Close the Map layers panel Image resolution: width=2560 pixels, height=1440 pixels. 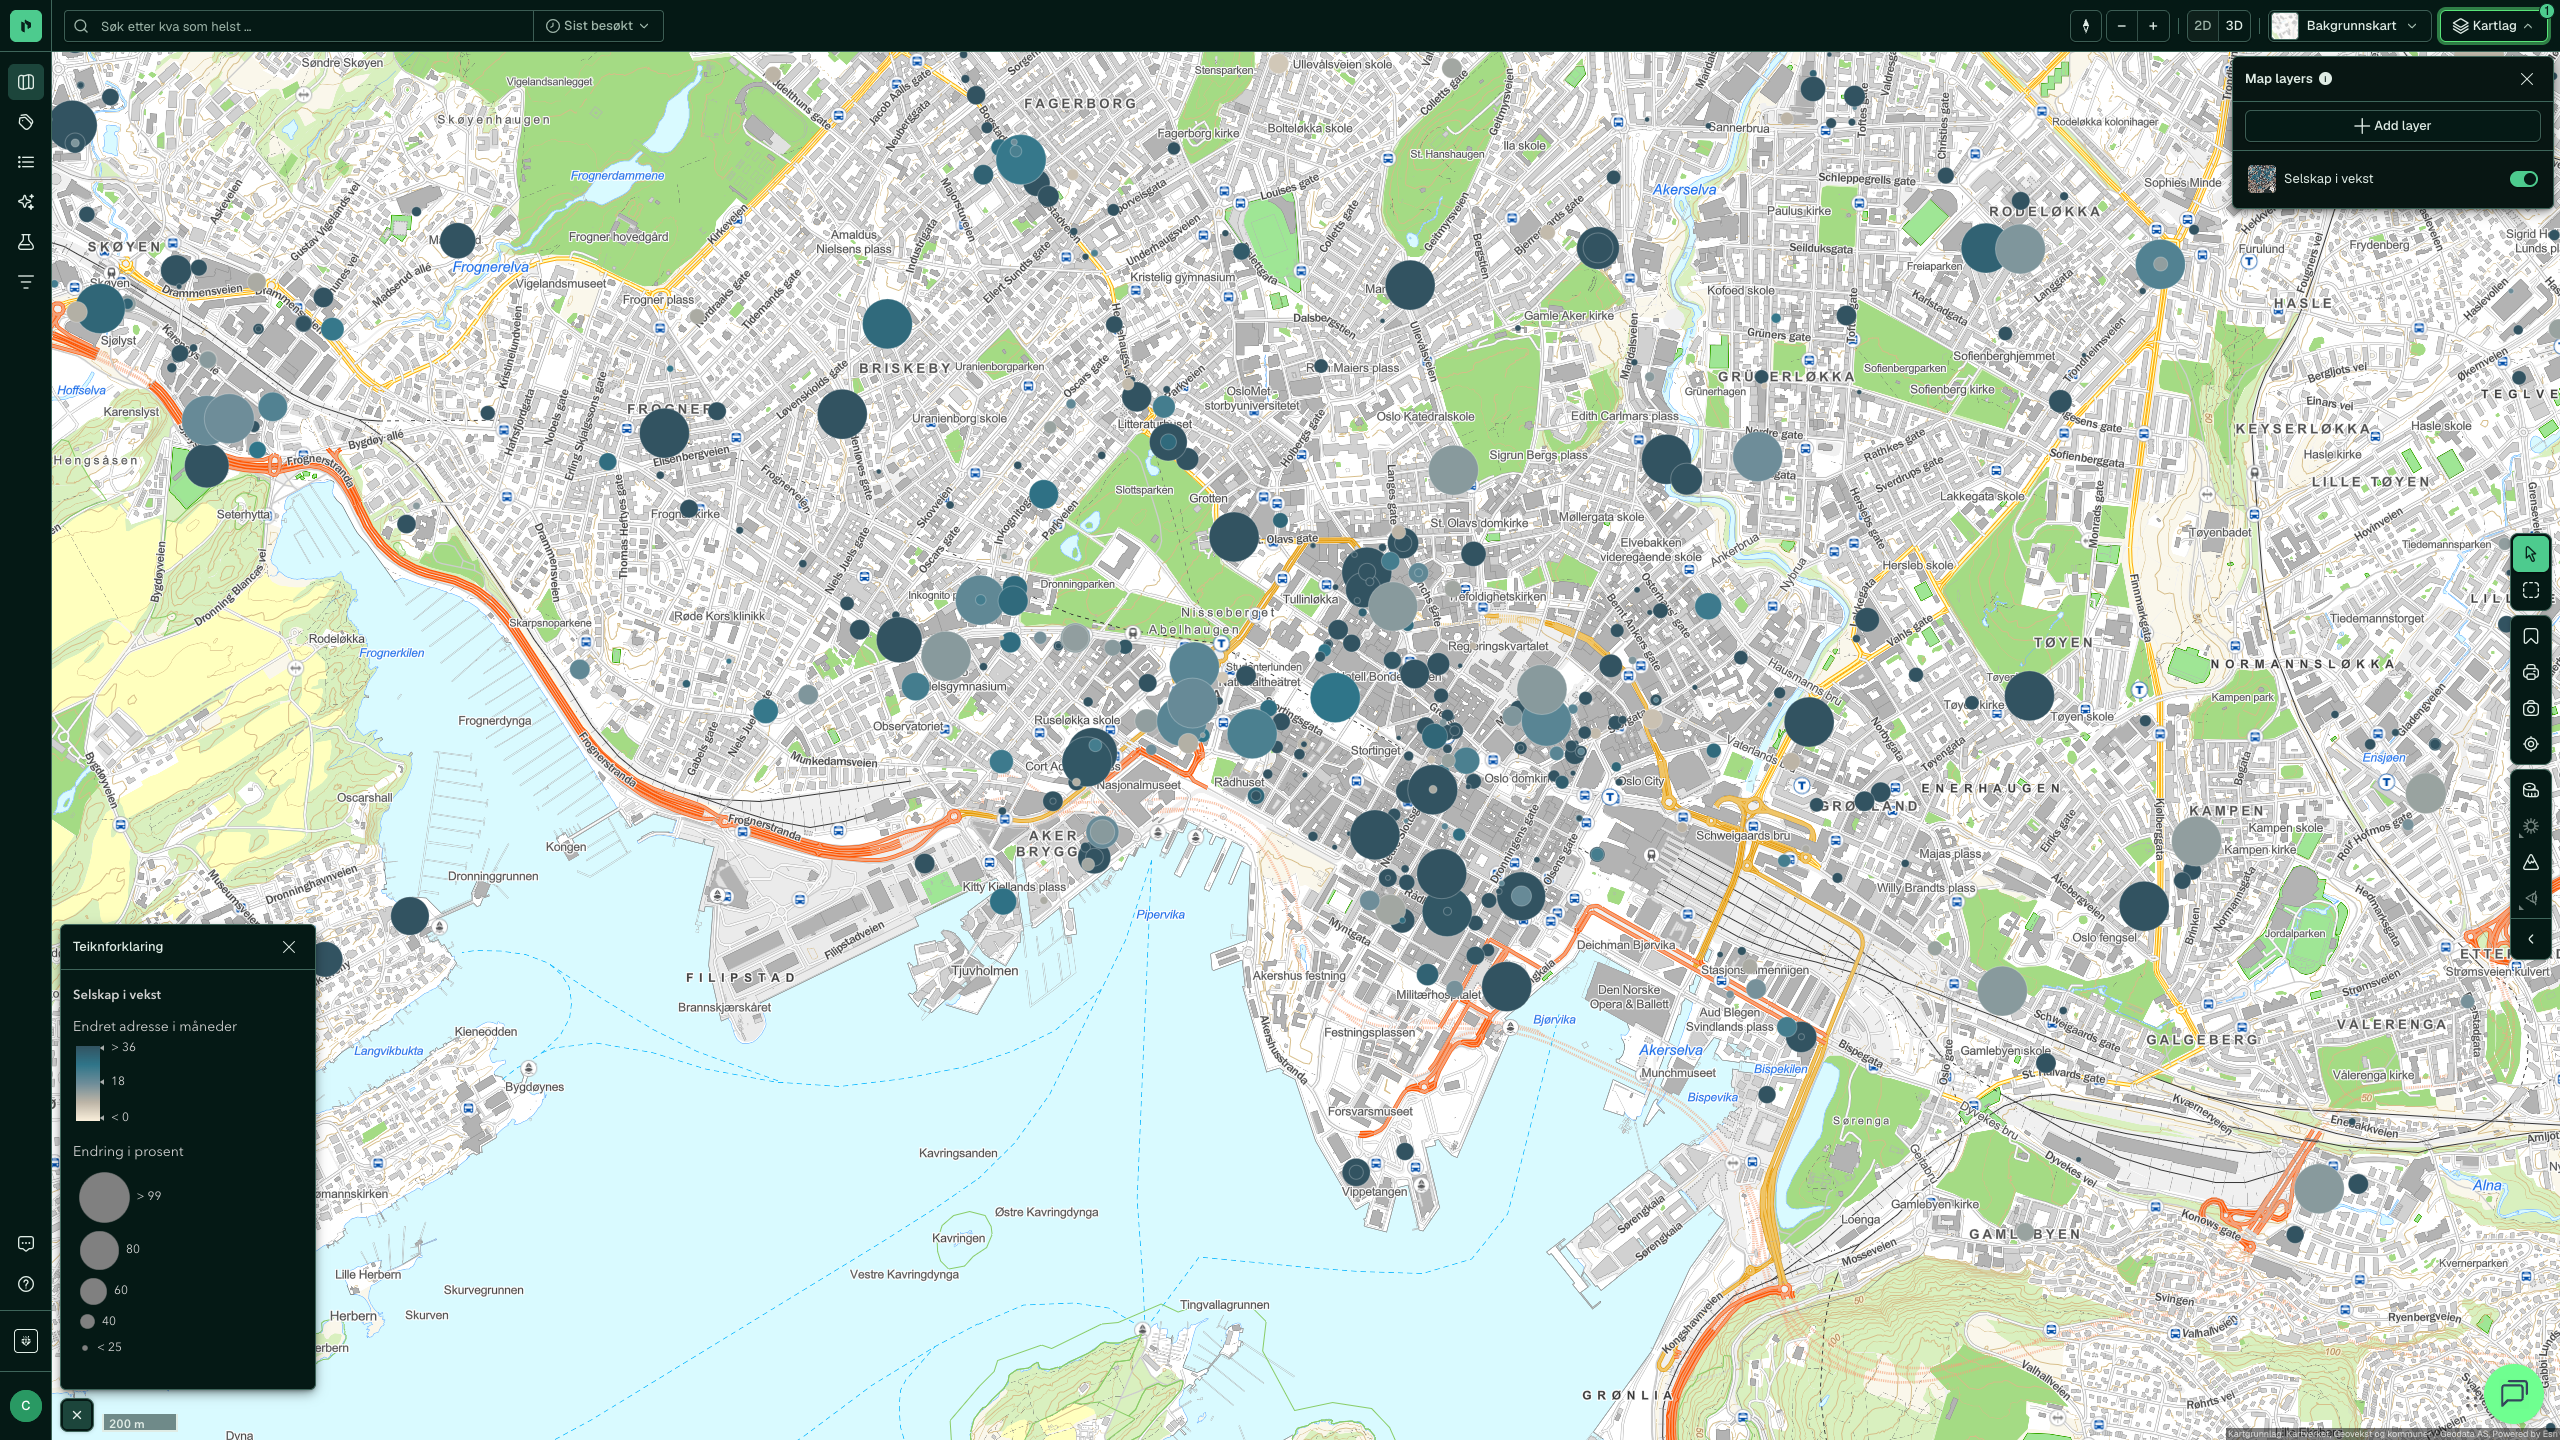point(2527,79)
